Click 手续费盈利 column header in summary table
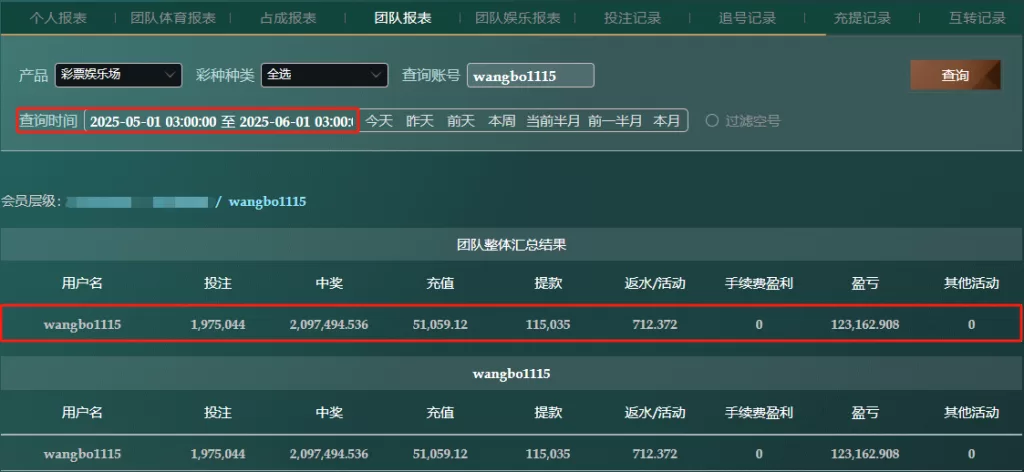Image resolution: width=1024 pixels, height=472 pixels. 759,283
